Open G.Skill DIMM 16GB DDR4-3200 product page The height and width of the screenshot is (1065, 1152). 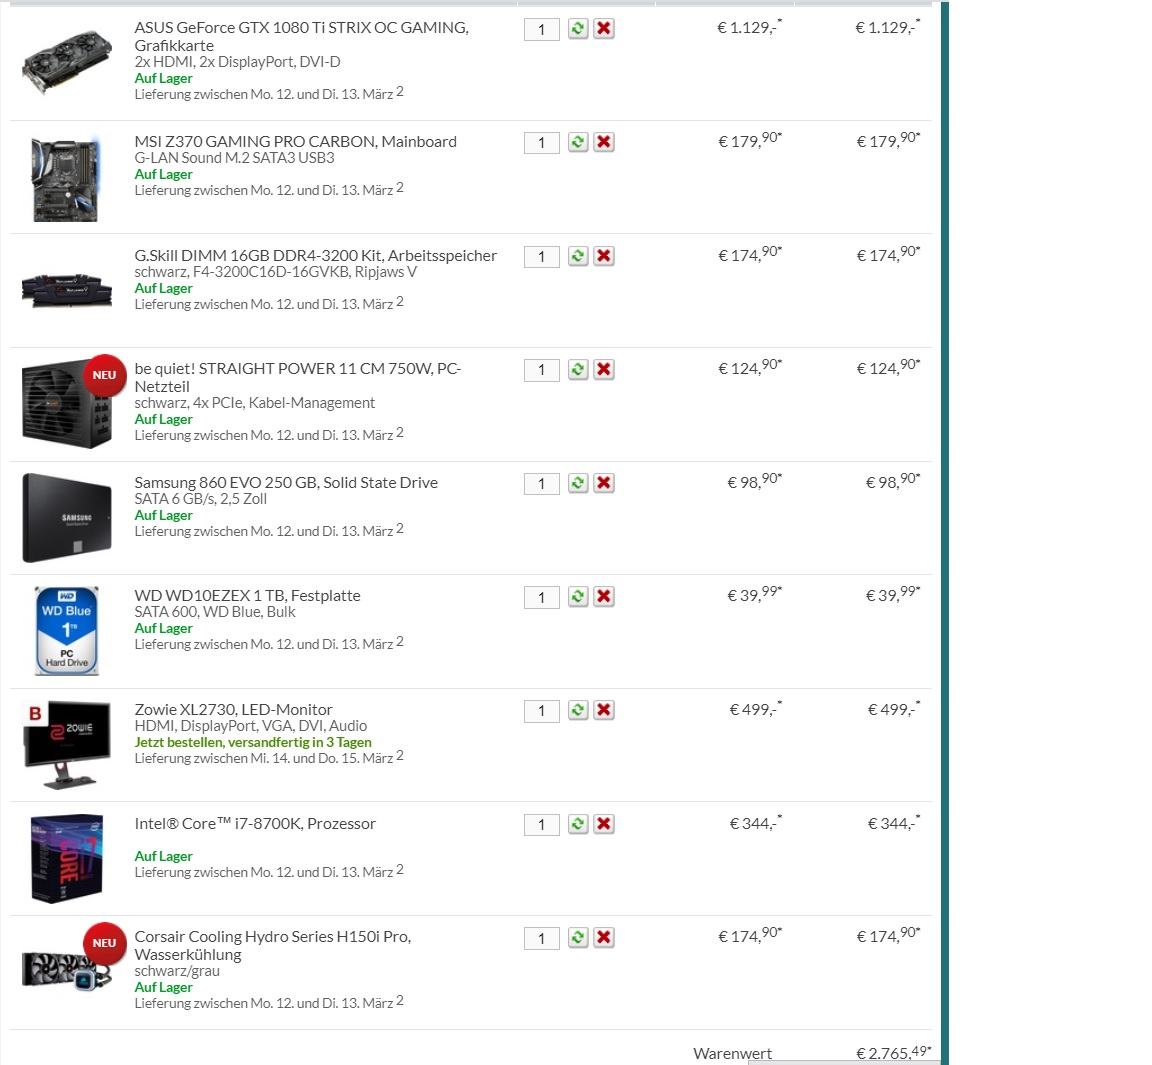[315, 256]
